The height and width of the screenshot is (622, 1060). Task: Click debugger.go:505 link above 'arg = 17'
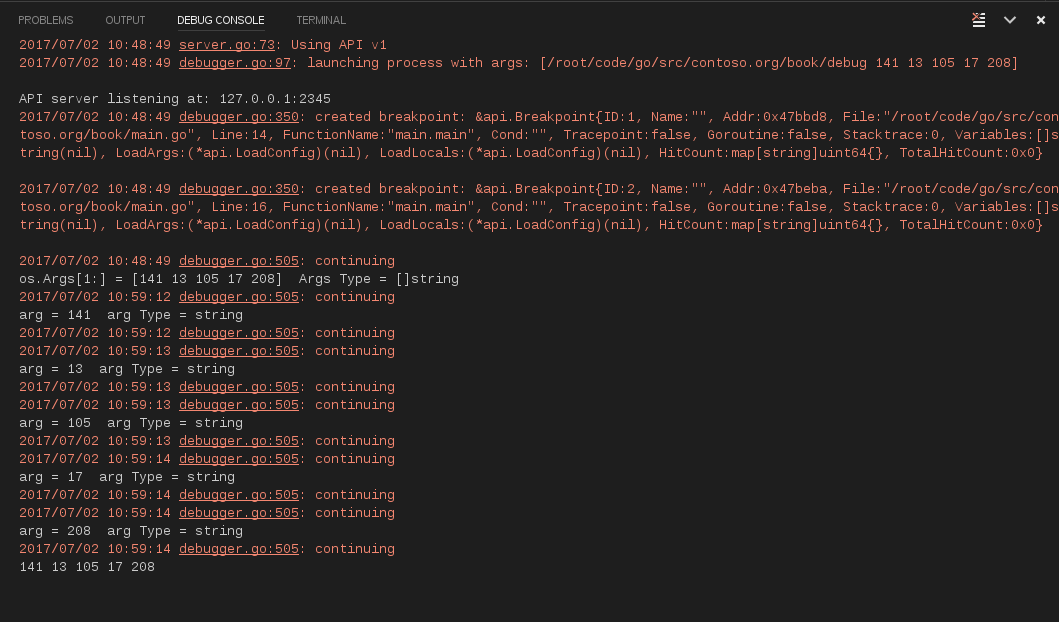coord(238,458)
